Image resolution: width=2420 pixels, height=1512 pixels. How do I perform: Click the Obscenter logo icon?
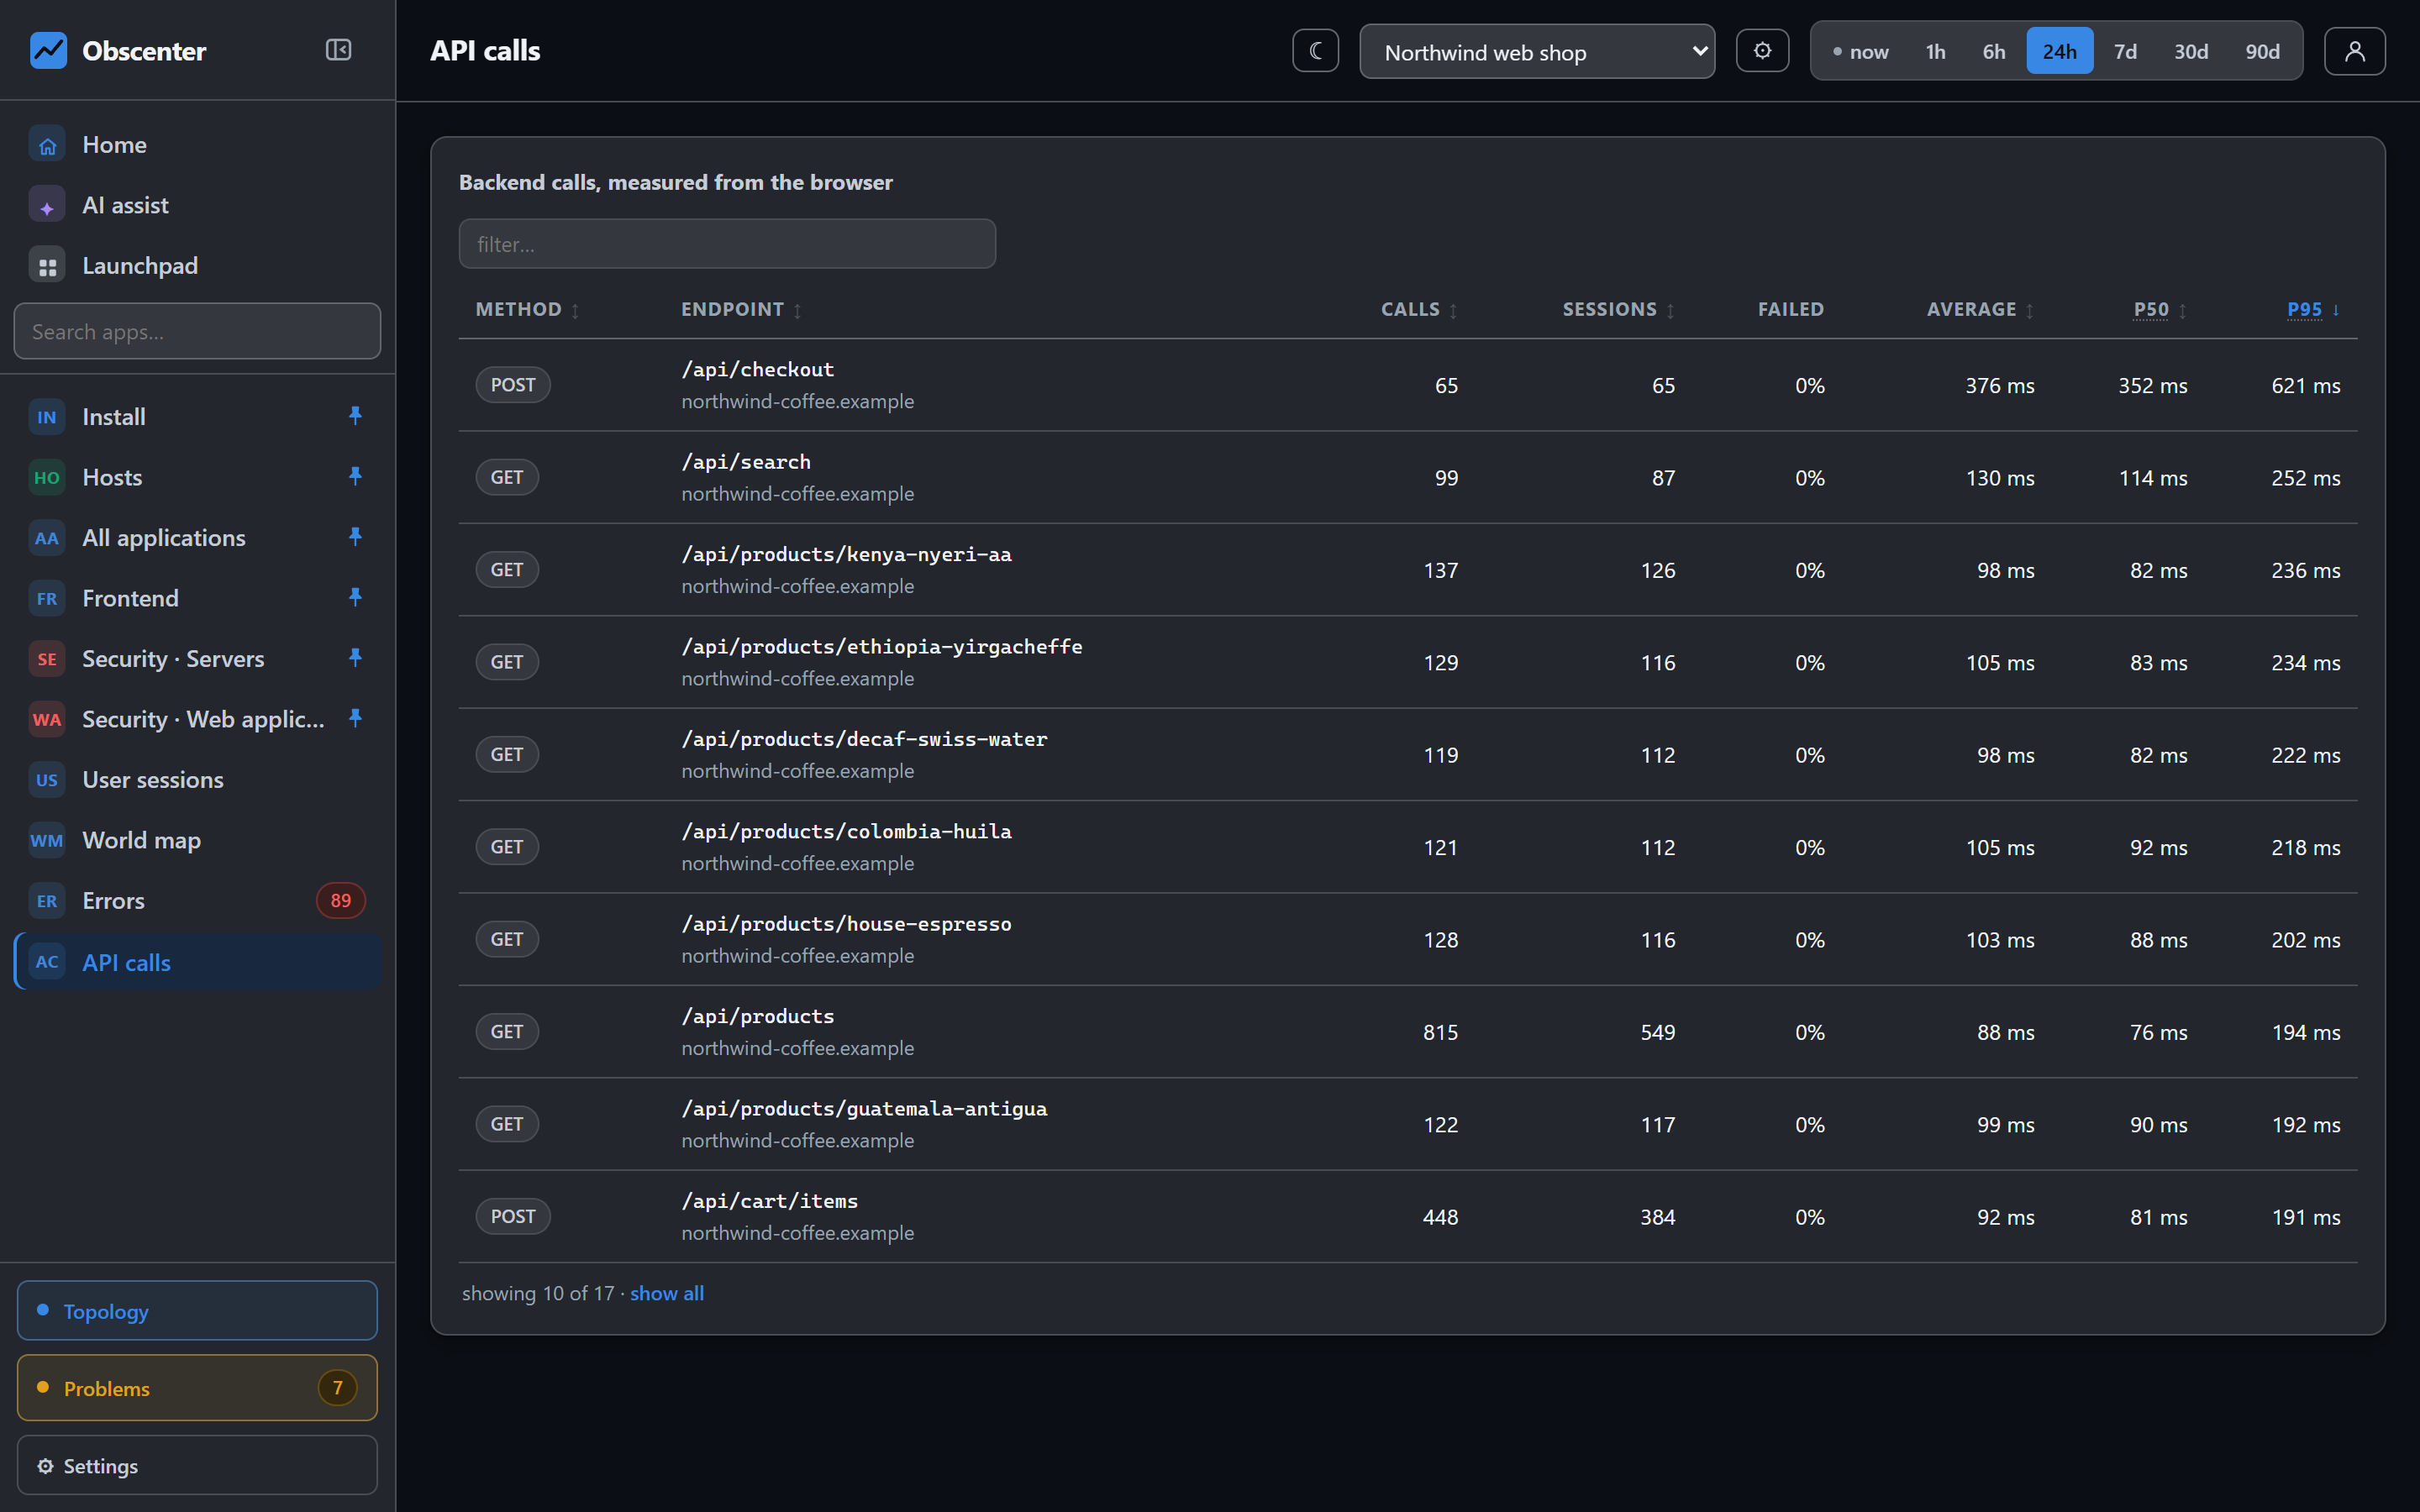(x=48, y=50)
